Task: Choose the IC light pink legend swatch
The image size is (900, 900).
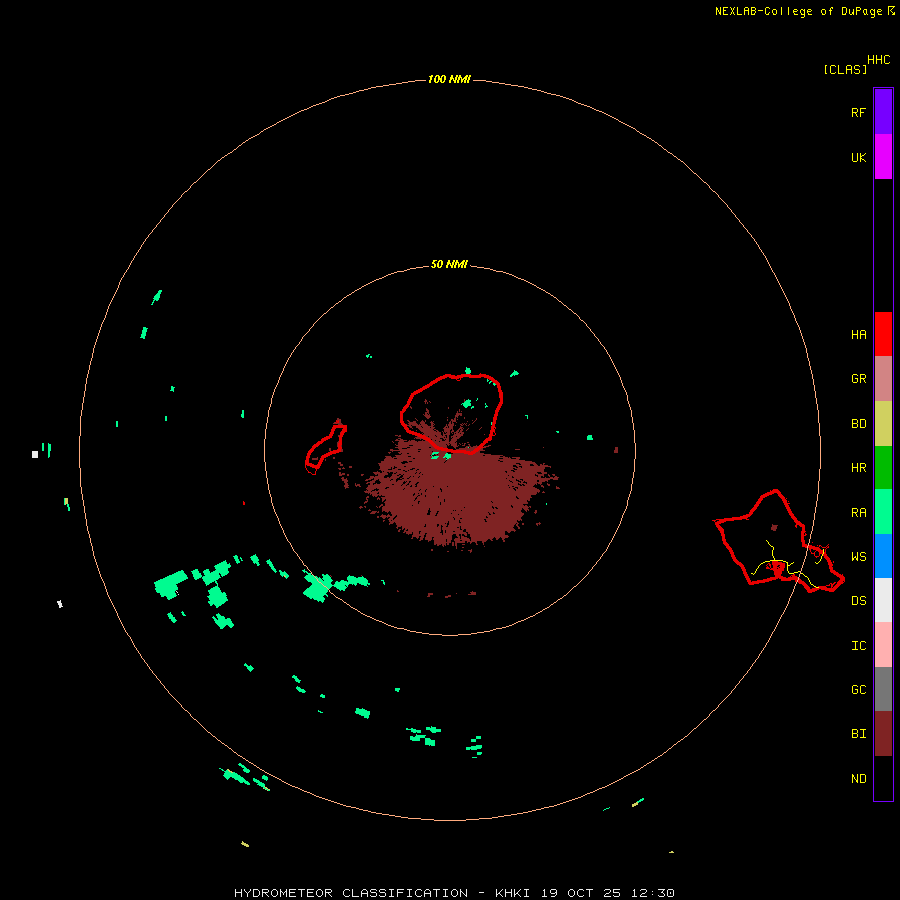Action: coord(883,645)
